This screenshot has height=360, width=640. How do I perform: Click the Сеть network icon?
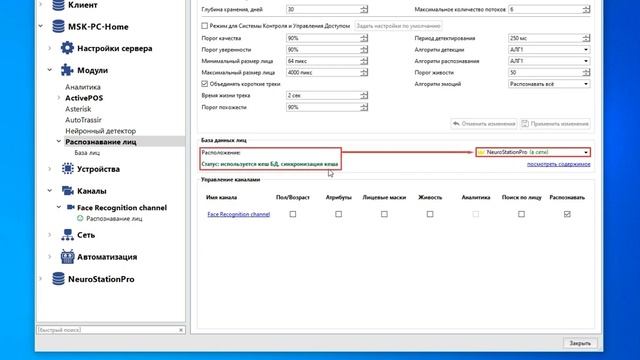(67, 235)
